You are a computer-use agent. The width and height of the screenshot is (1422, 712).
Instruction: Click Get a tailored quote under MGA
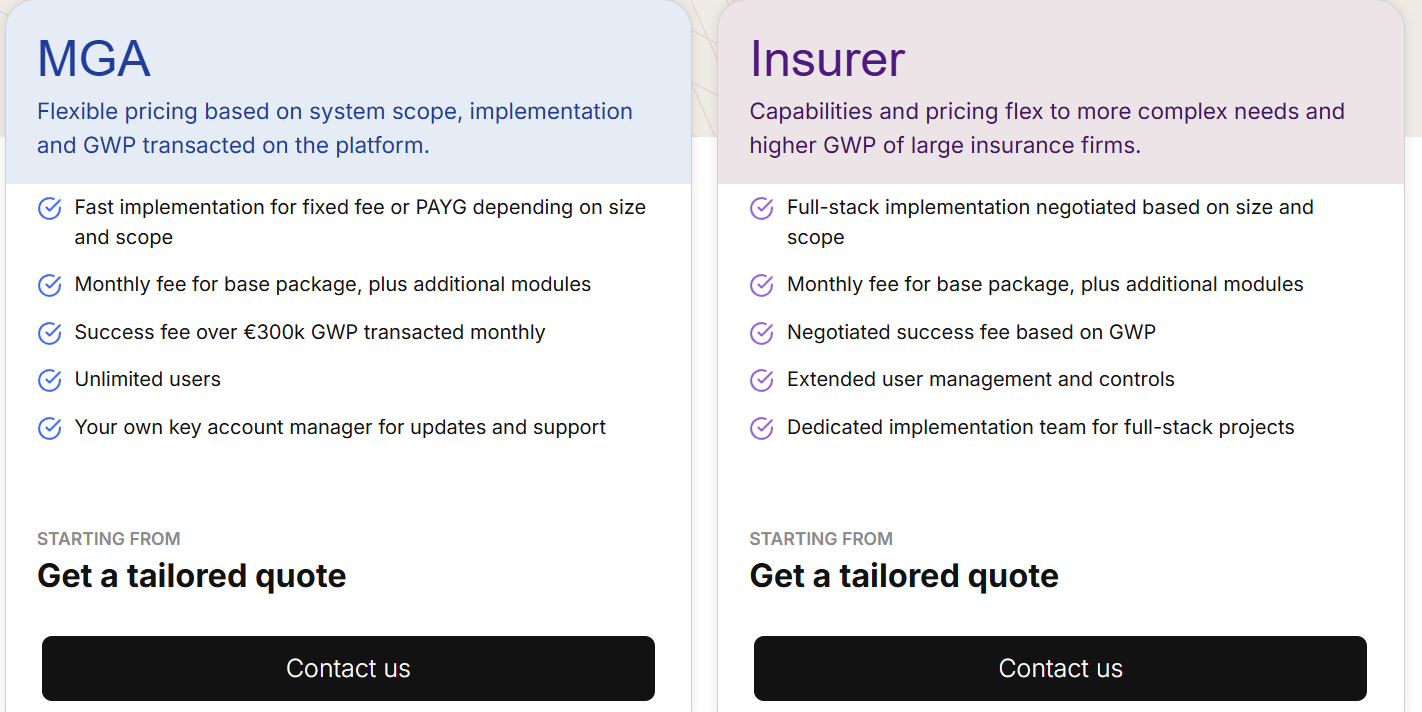click(x=191, y=576)
